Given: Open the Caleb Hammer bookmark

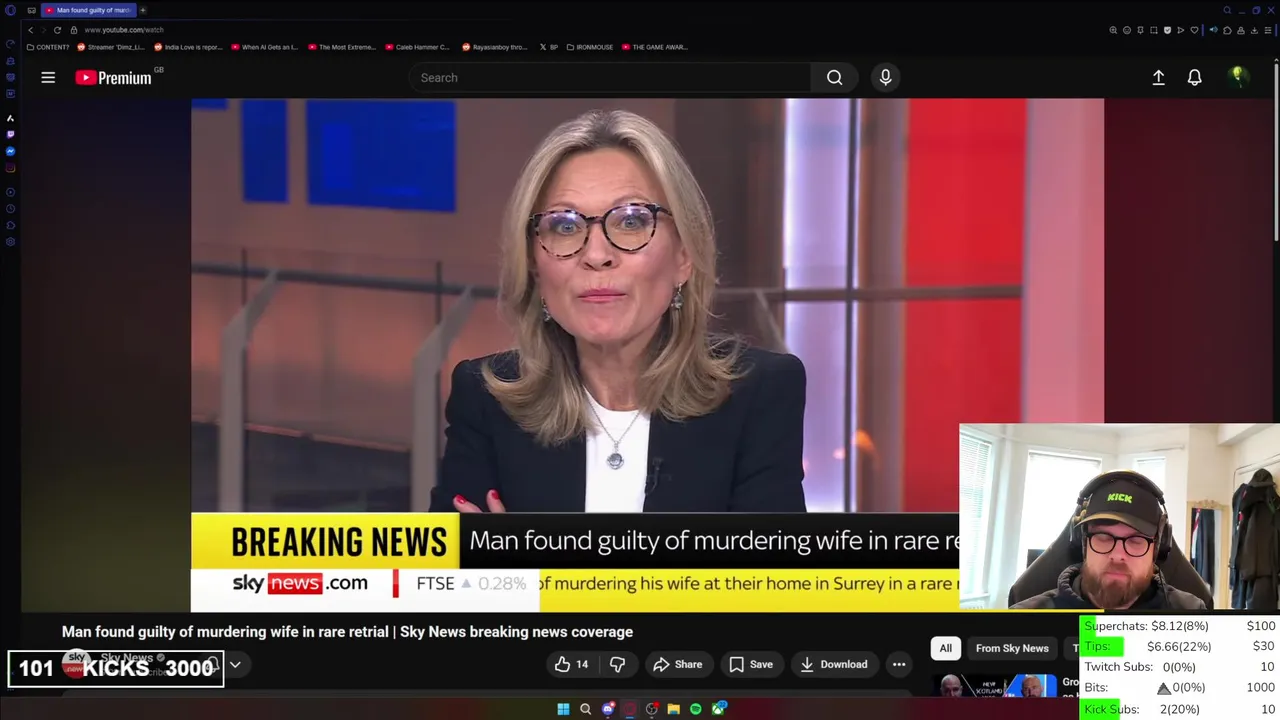Looking at the screenshot, I should pyautogui.click(x=417, y=47).
